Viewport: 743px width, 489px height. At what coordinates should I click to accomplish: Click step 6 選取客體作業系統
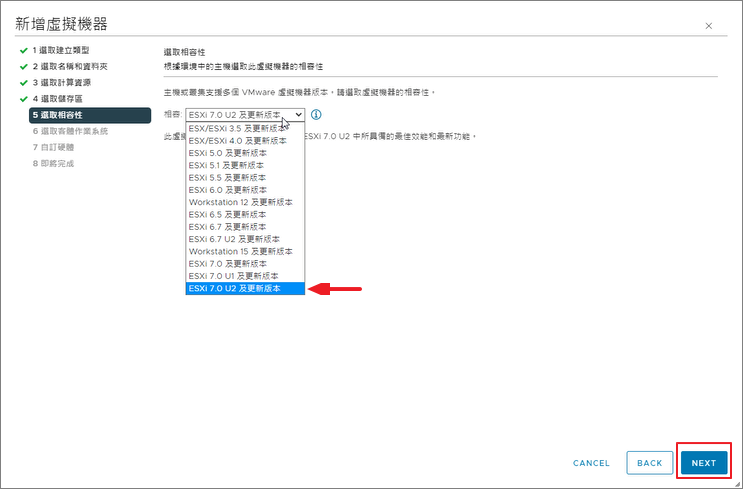70,131
